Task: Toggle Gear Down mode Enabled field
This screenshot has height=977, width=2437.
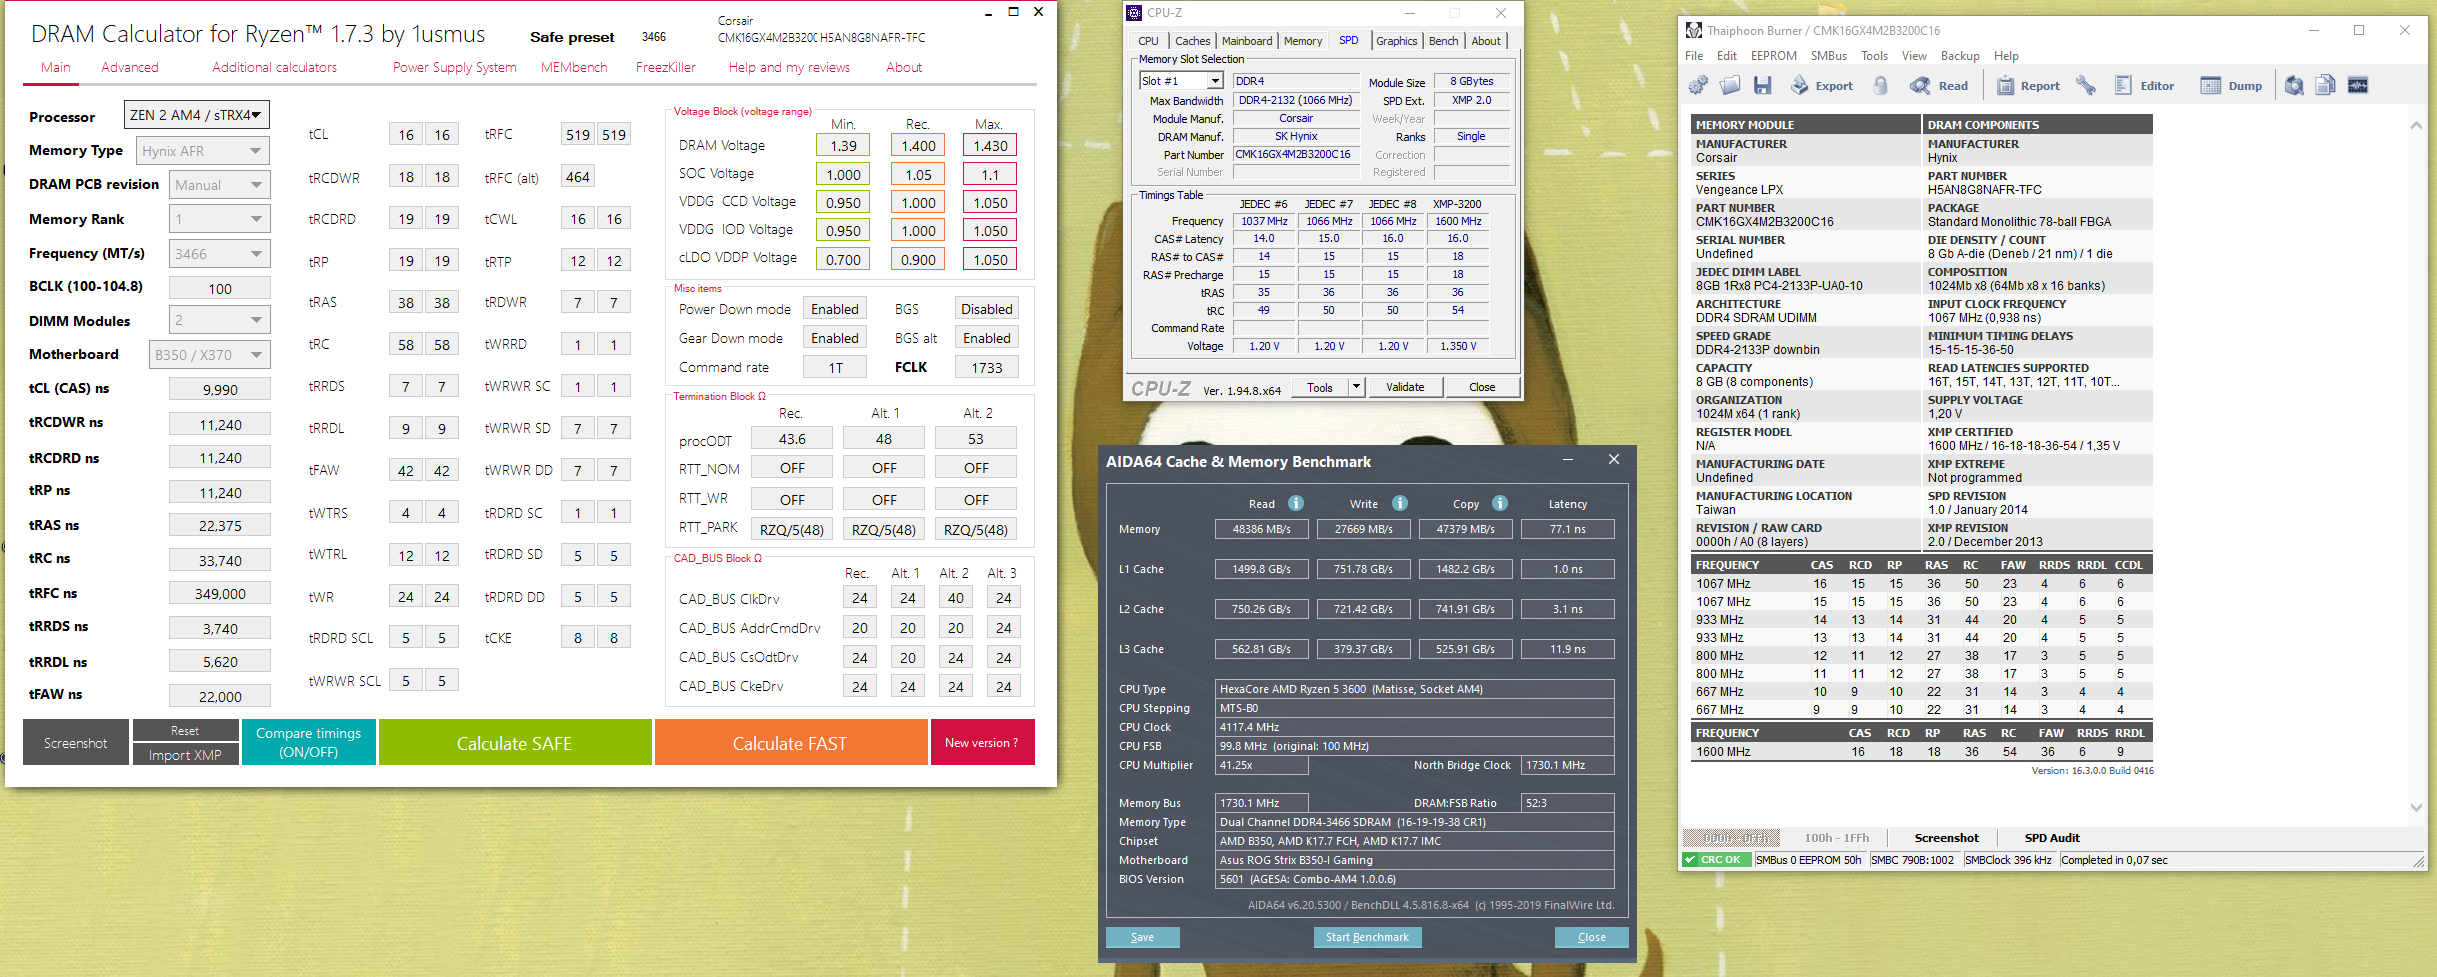Action: click(x=835, y=338)
